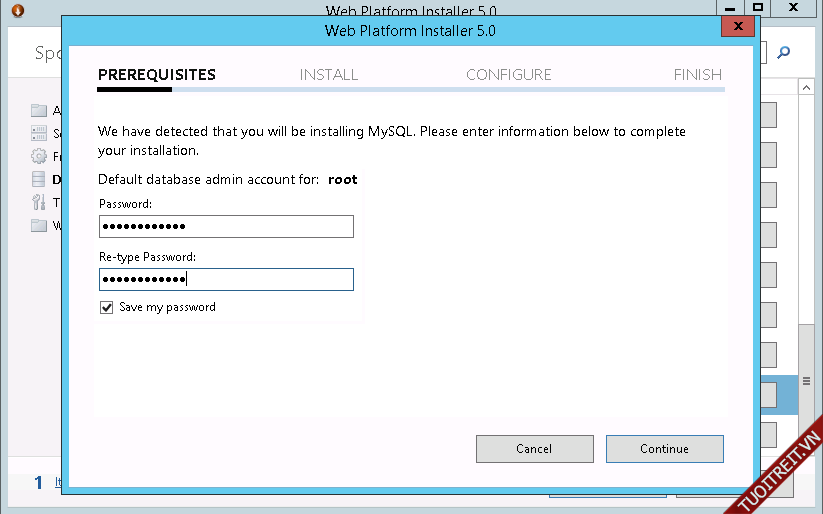Click the tools wrench icon in sidebar
Screen dimensions: 823x514
coord(39,203)
